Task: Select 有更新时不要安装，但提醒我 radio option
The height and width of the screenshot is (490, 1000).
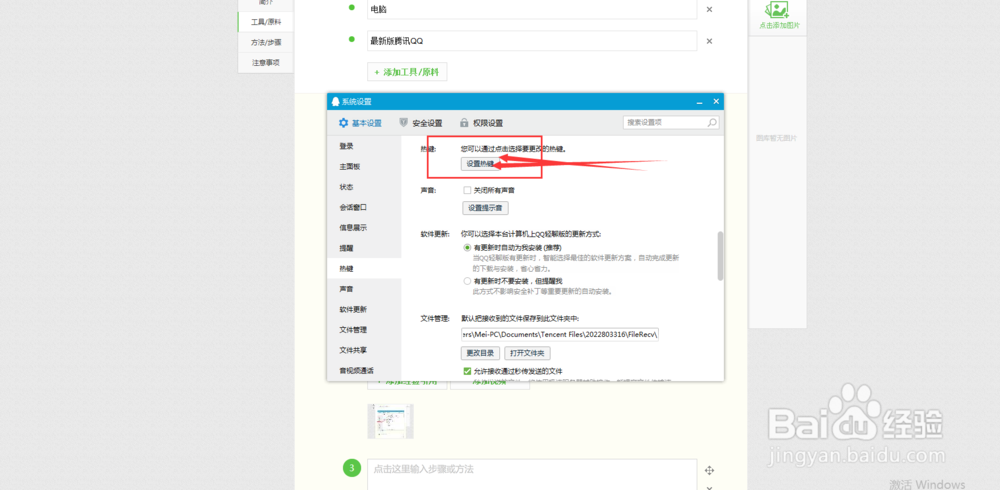Action: click(467, 281)
